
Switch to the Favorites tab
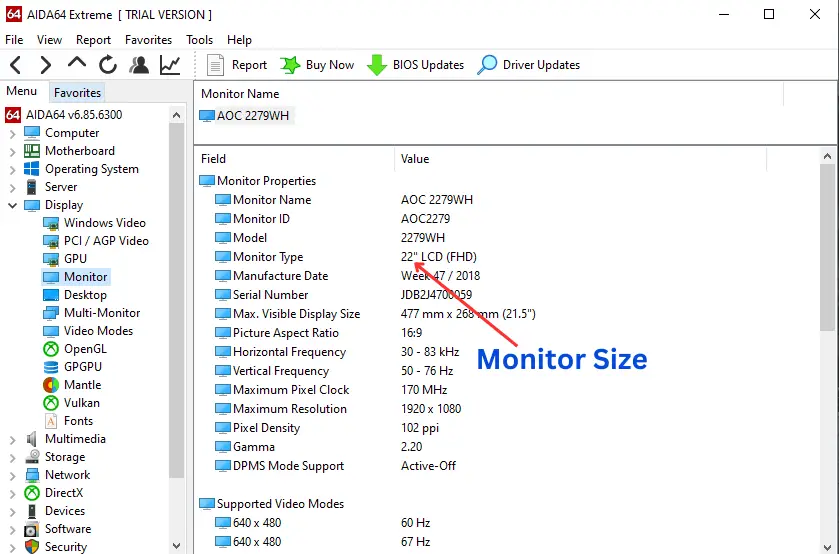(x=78, y=93)
